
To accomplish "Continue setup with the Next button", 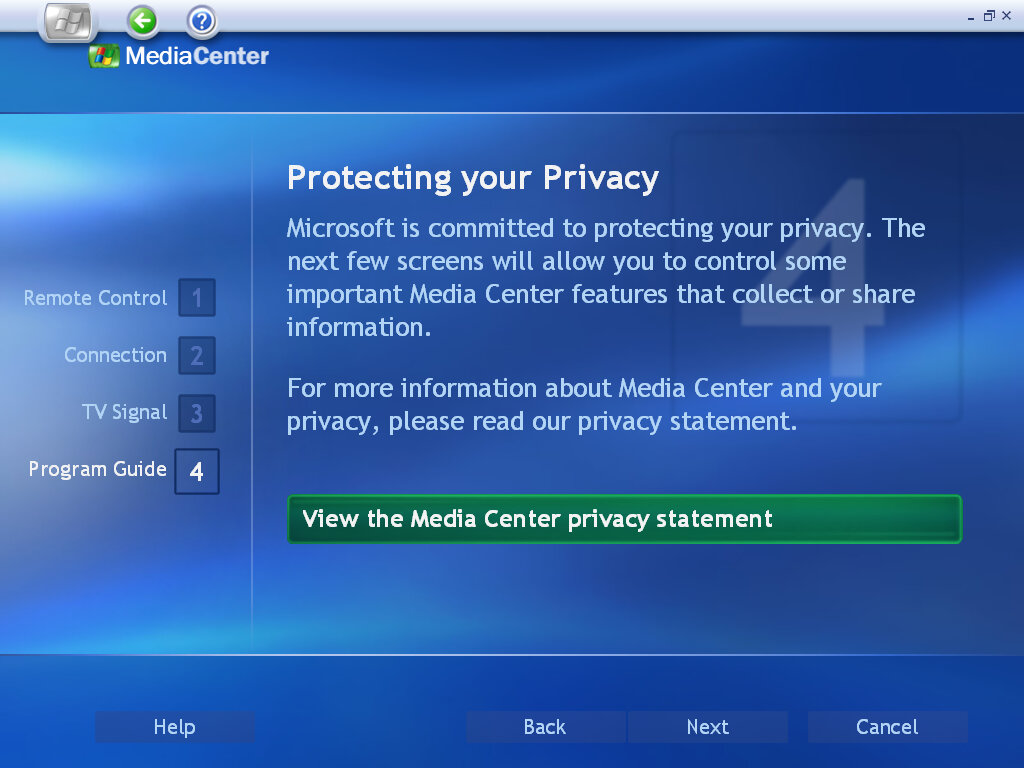I will pos(708,727).
